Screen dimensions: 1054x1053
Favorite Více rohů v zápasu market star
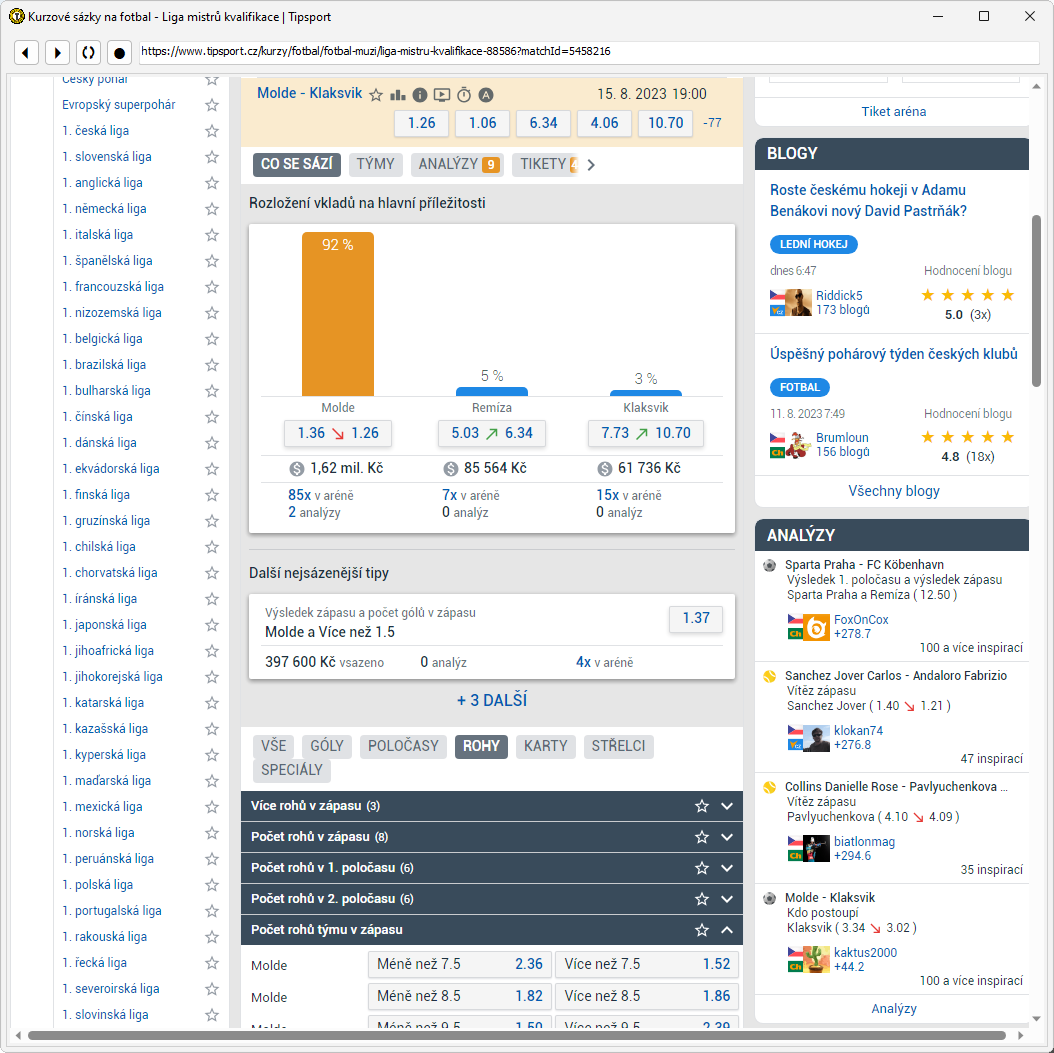click(702, 806)
